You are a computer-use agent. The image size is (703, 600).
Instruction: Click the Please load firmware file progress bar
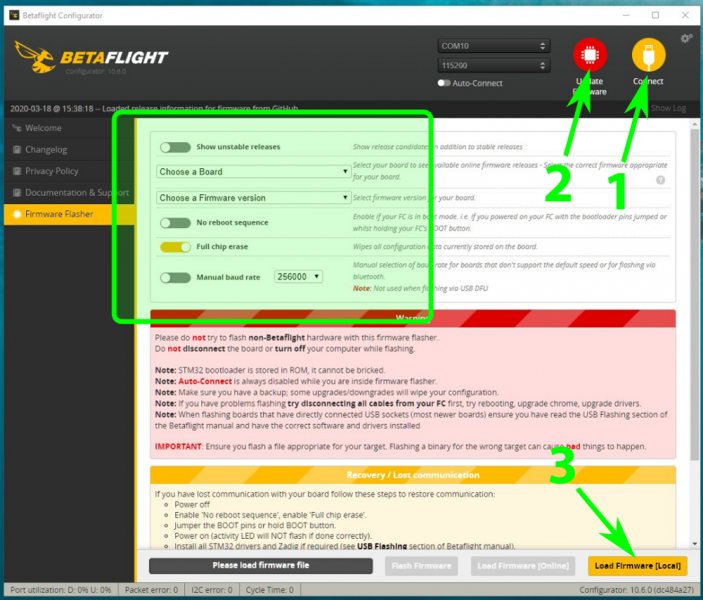coord(260,565)
